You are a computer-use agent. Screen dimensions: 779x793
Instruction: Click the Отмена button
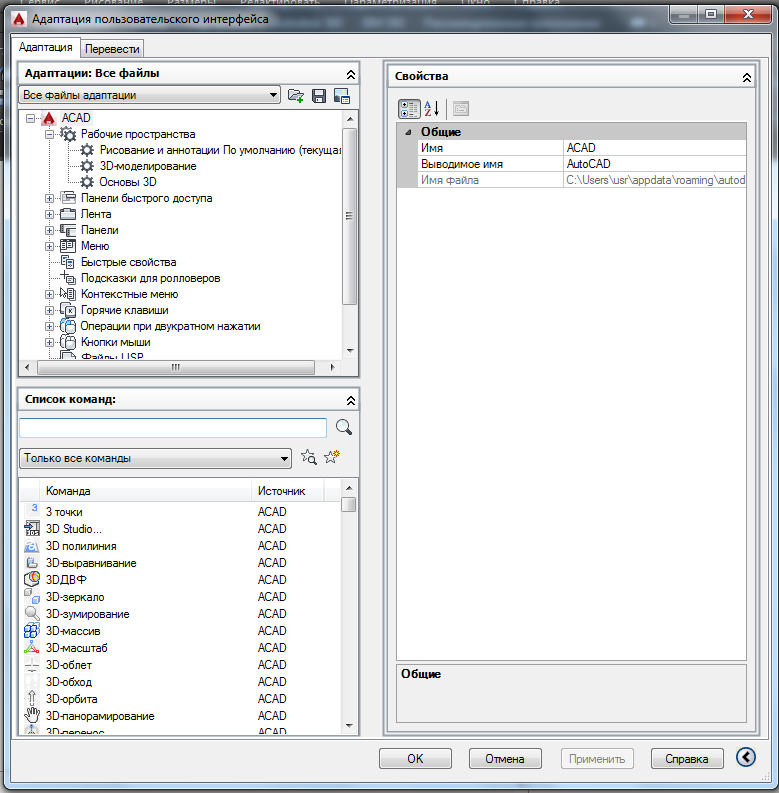point(505,759)
